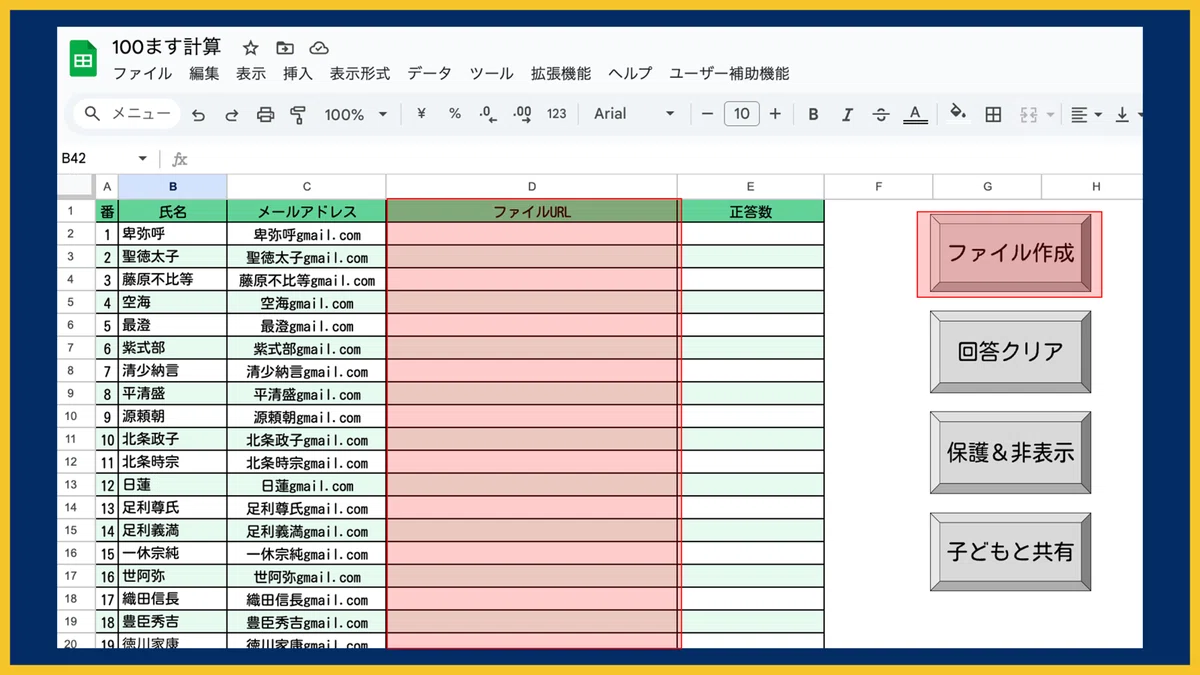This screenshot has width=1200, height=675.
Task: Click the merge cells icon
Action: pyautogui.click(x=1029, y=115)
